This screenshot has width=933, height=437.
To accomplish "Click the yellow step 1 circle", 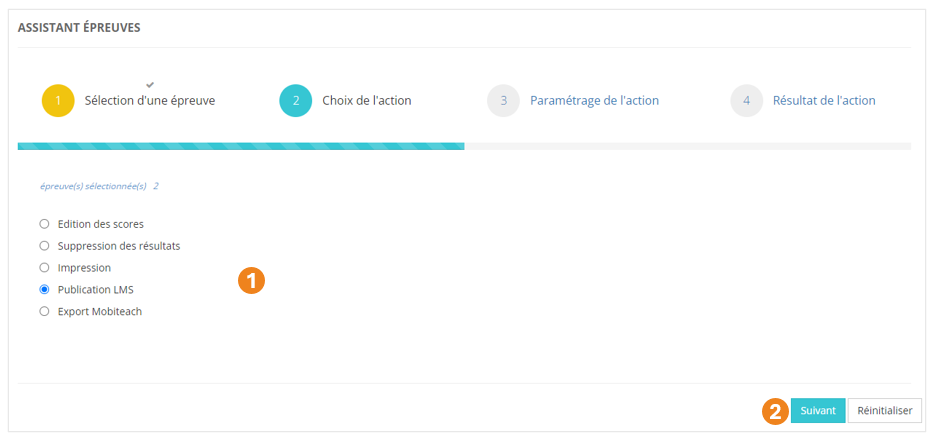I will [x=58, y=101].
